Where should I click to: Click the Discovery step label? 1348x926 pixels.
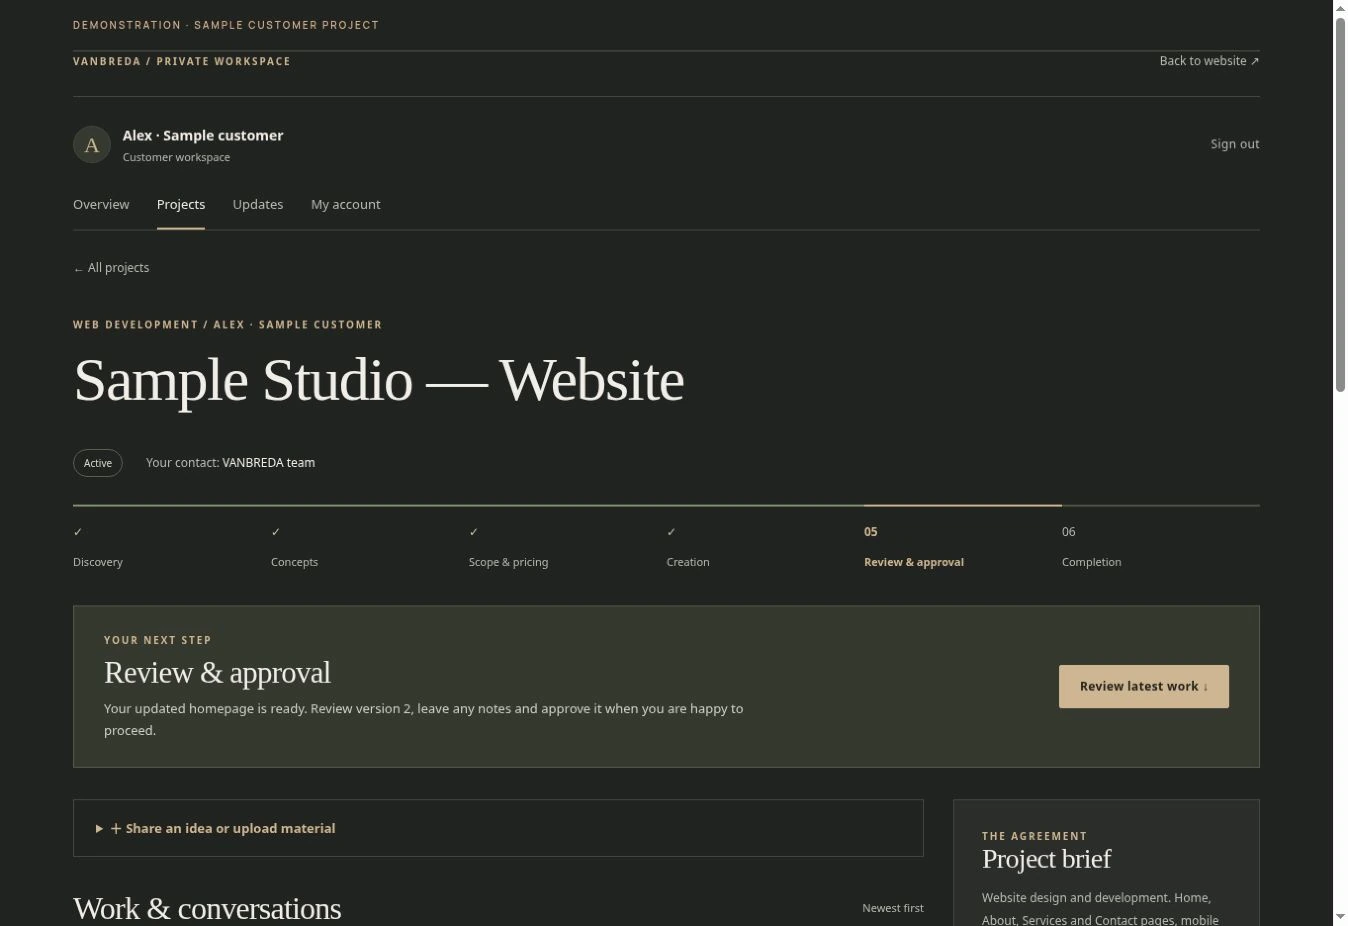pos(98,562)
